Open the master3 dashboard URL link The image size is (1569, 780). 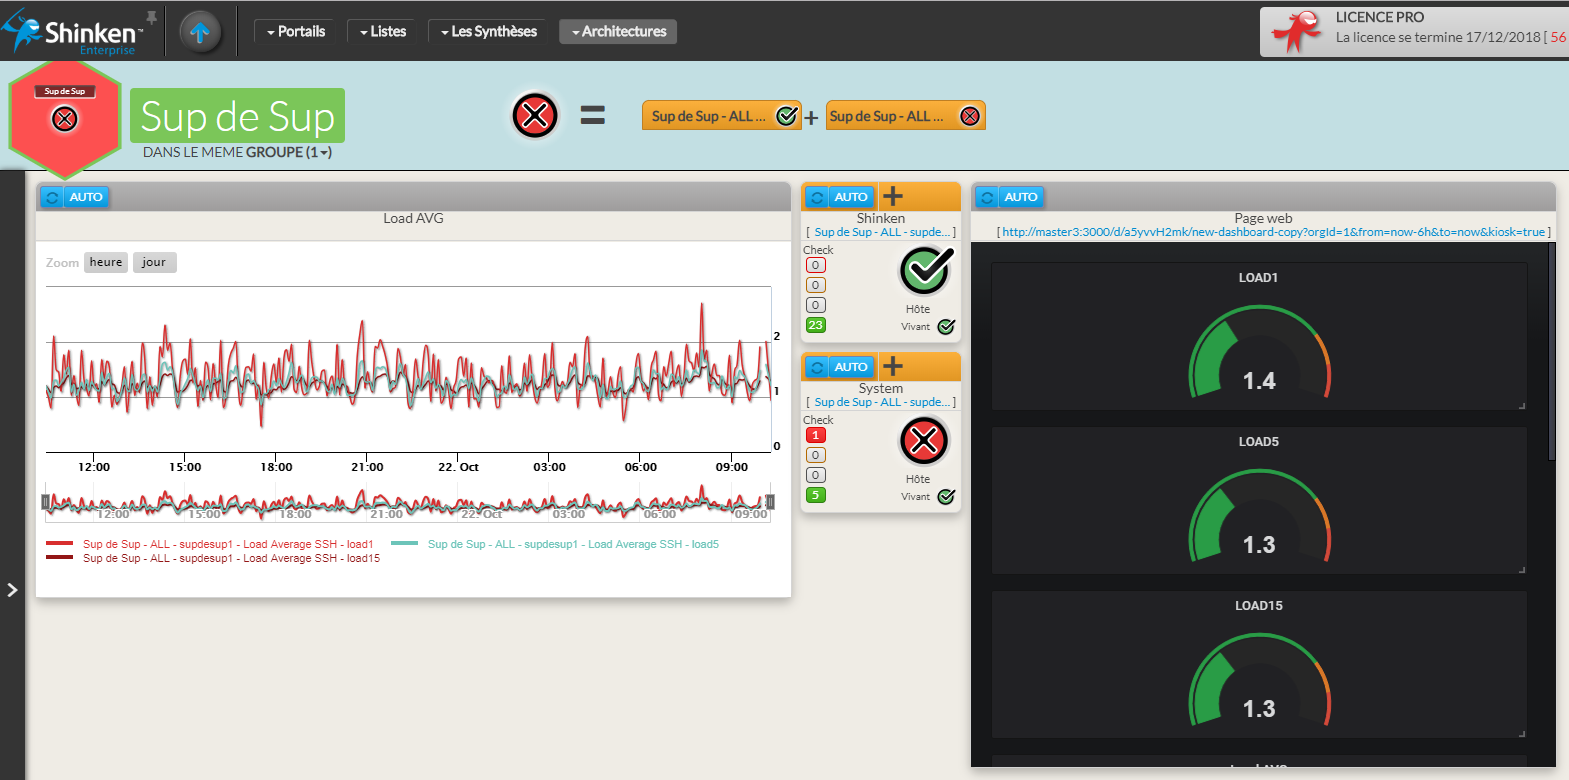tap(1273, 232)
